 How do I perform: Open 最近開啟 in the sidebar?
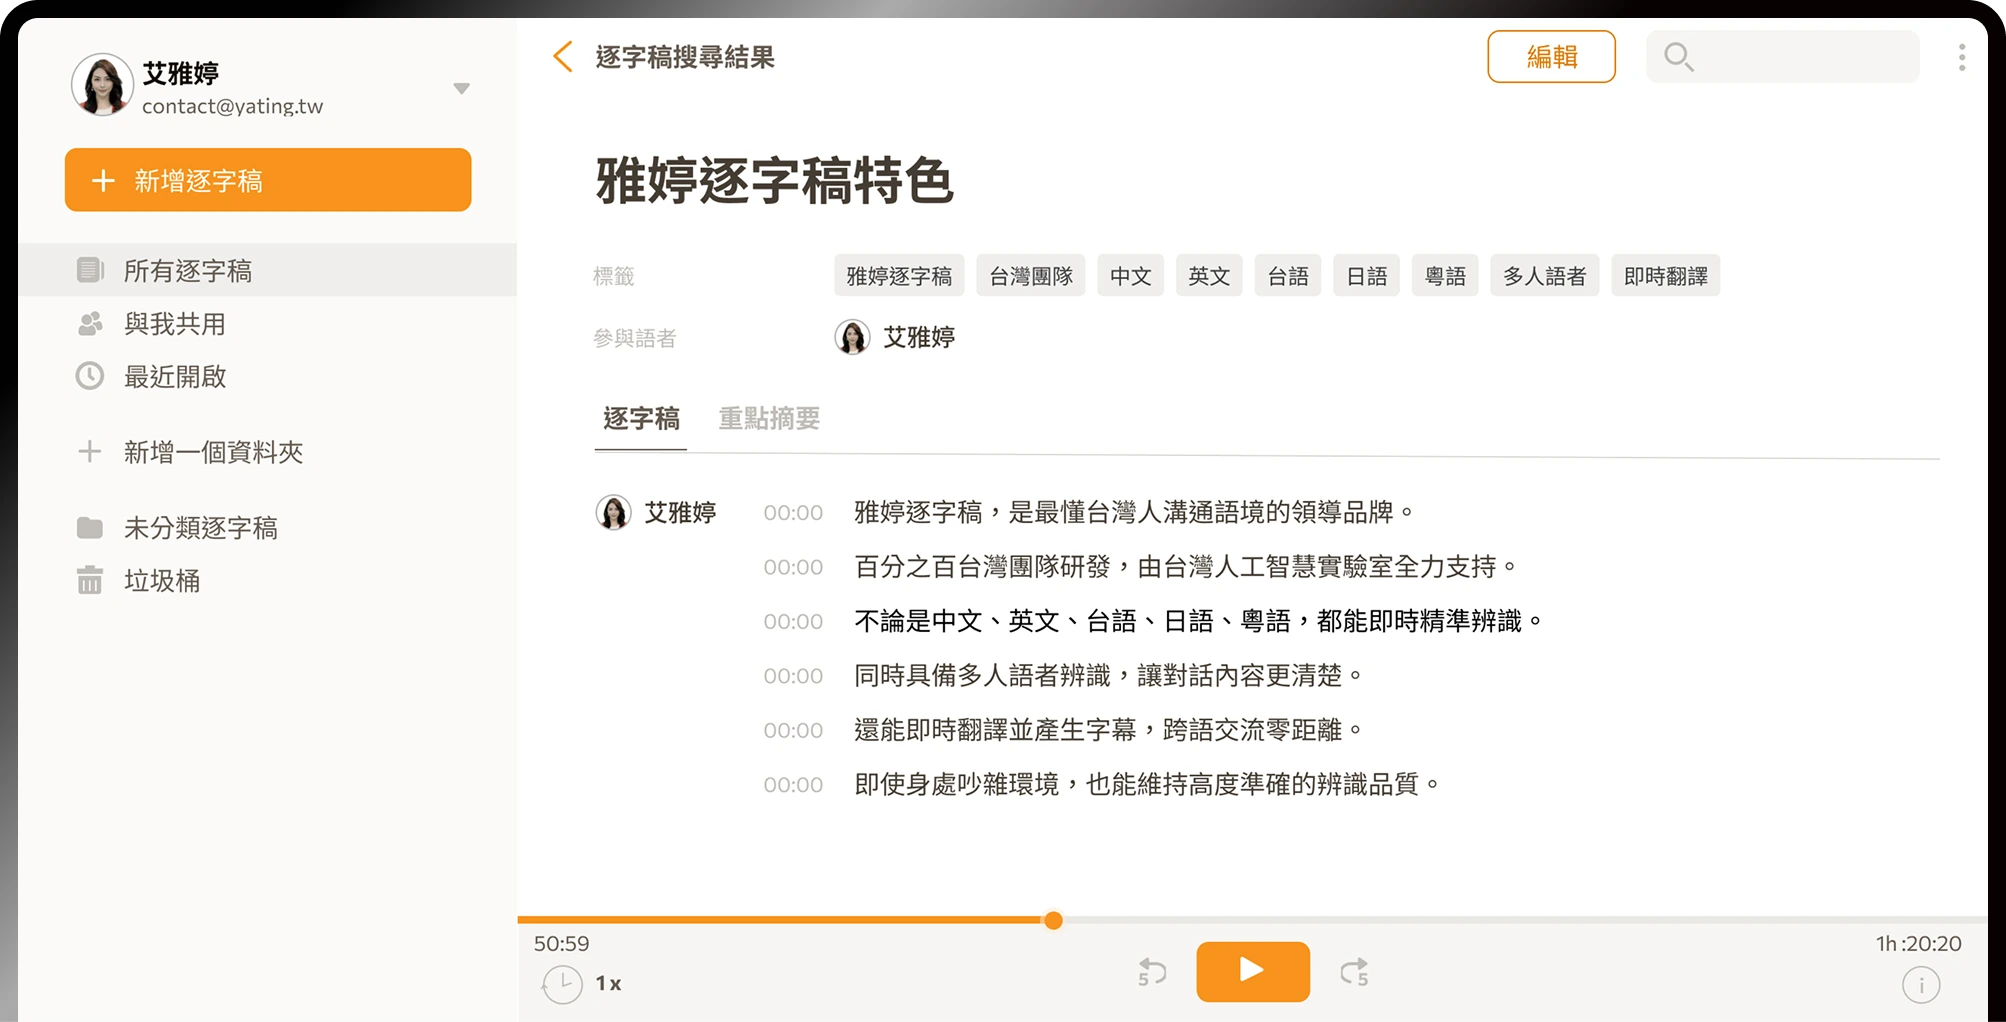pyautogui.click(x=174, y=377)
